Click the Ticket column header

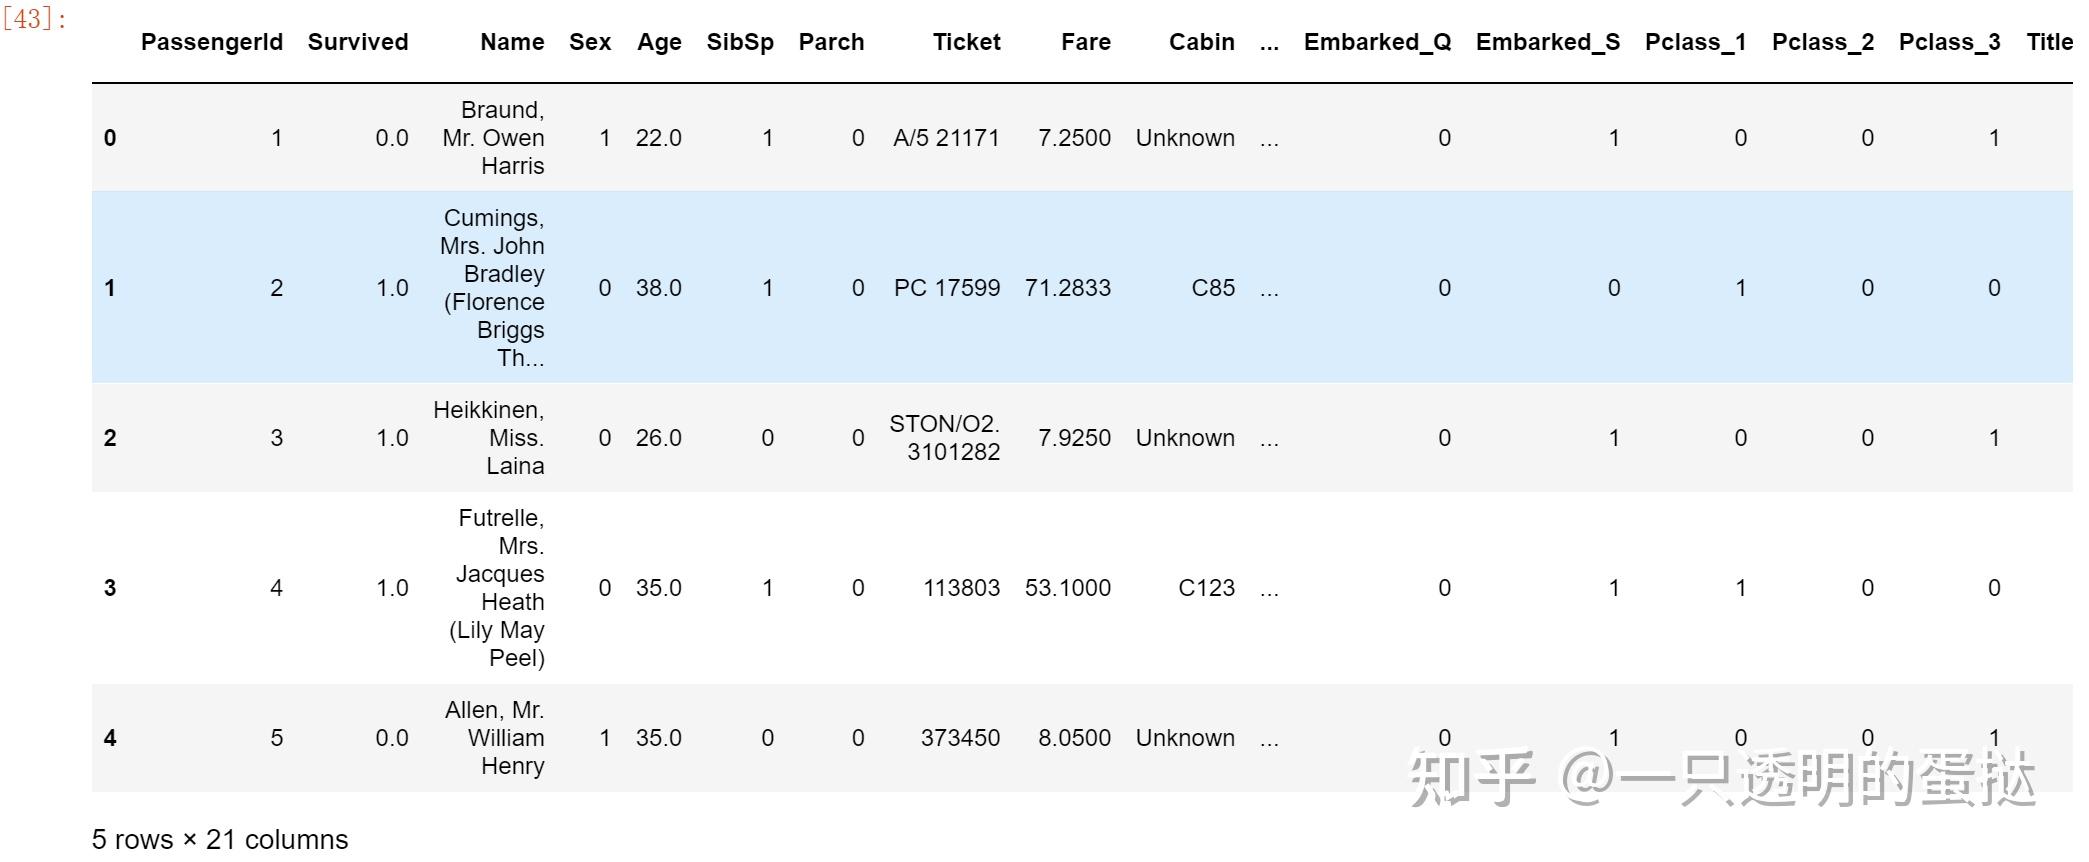click(x=966, y=42)
